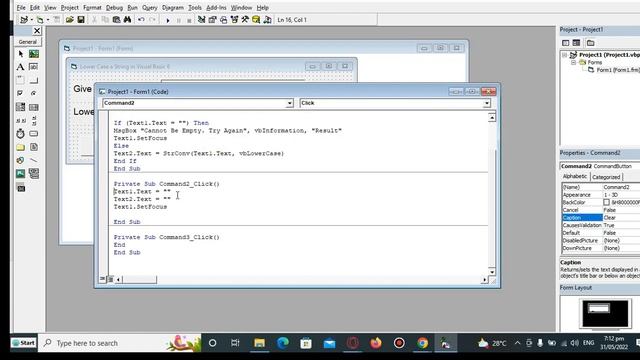Collapse the Project1 tree node
This screenshot has height=360, width=640.
pos(565,55)
